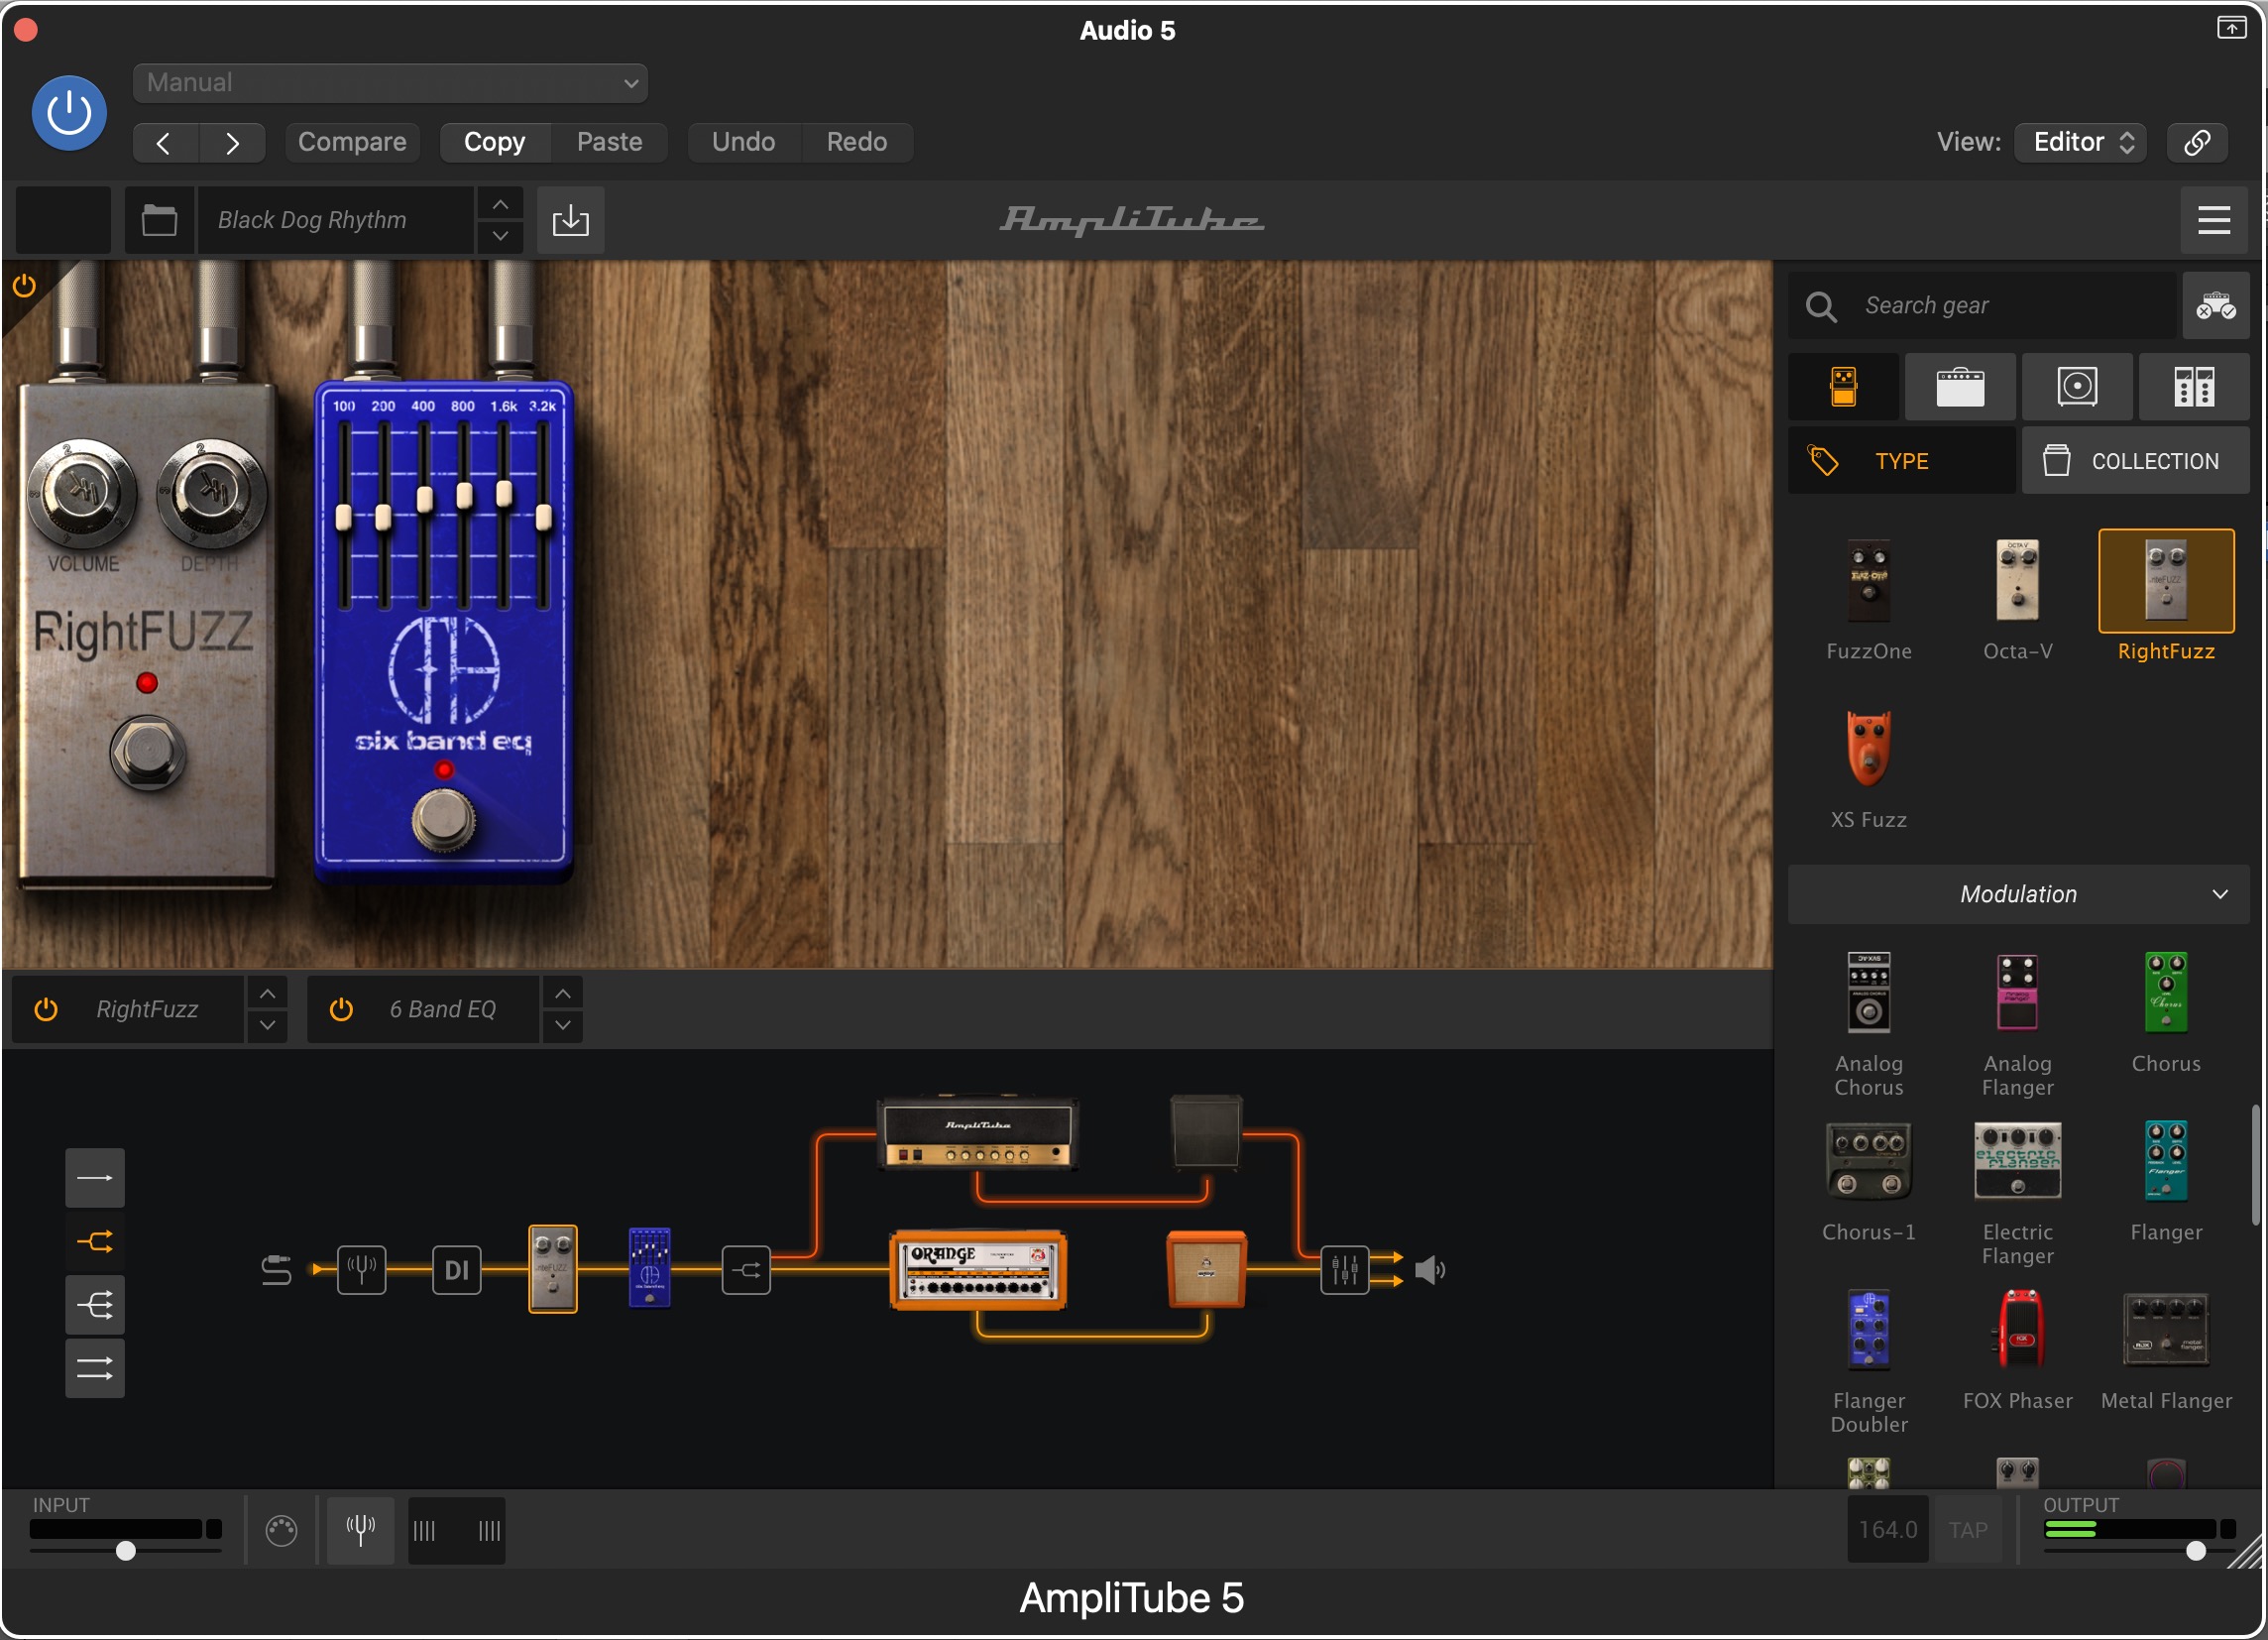Select the mixer block in signal chain

[x=1344, y=1270]
